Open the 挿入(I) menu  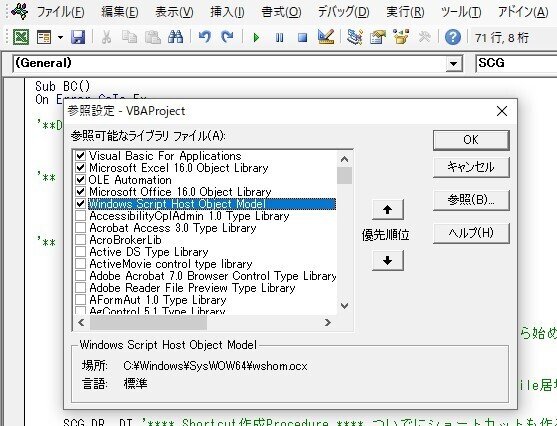coord(227,12)
